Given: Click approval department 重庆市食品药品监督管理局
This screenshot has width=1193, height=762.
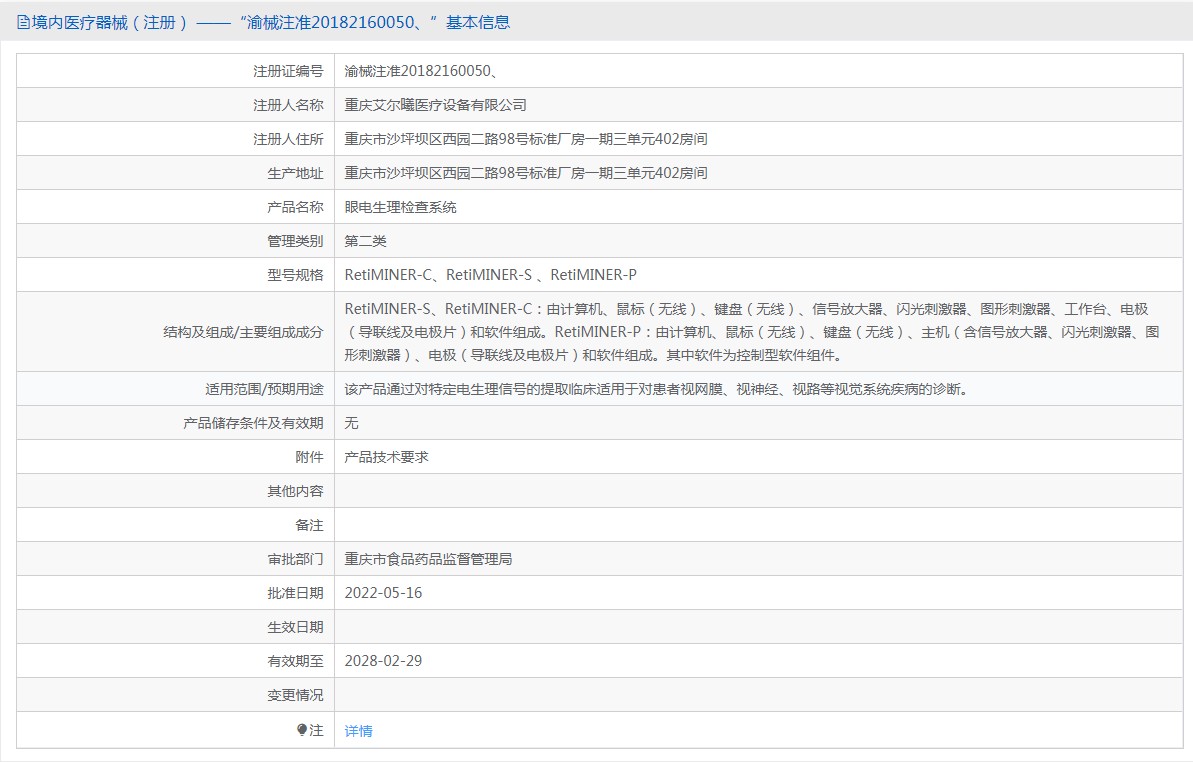Looking at the screenshot, I should pos(428,559).
